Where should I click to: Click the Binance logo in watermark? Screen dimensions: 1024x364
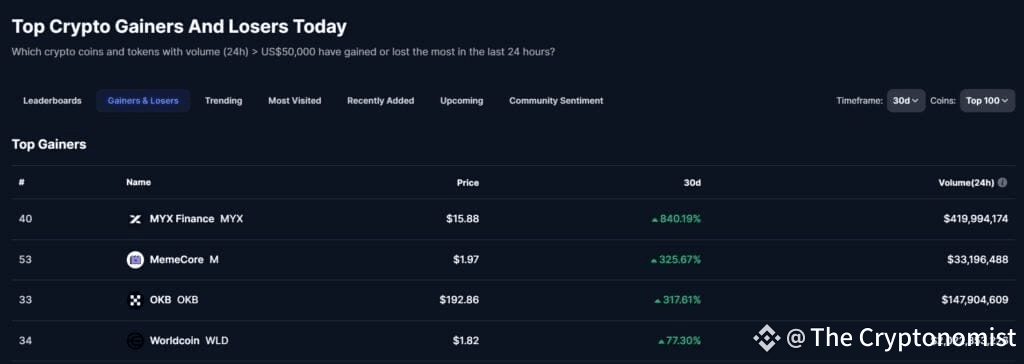click(x=766, y=338)
